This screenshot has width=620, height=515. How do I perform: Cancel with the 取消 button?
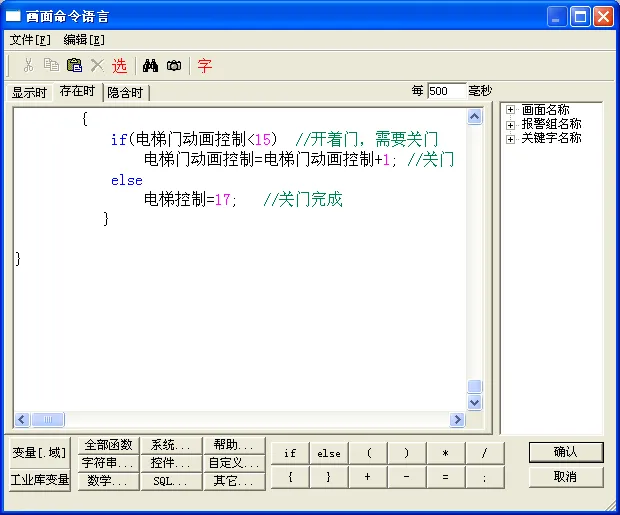(566, 477)
